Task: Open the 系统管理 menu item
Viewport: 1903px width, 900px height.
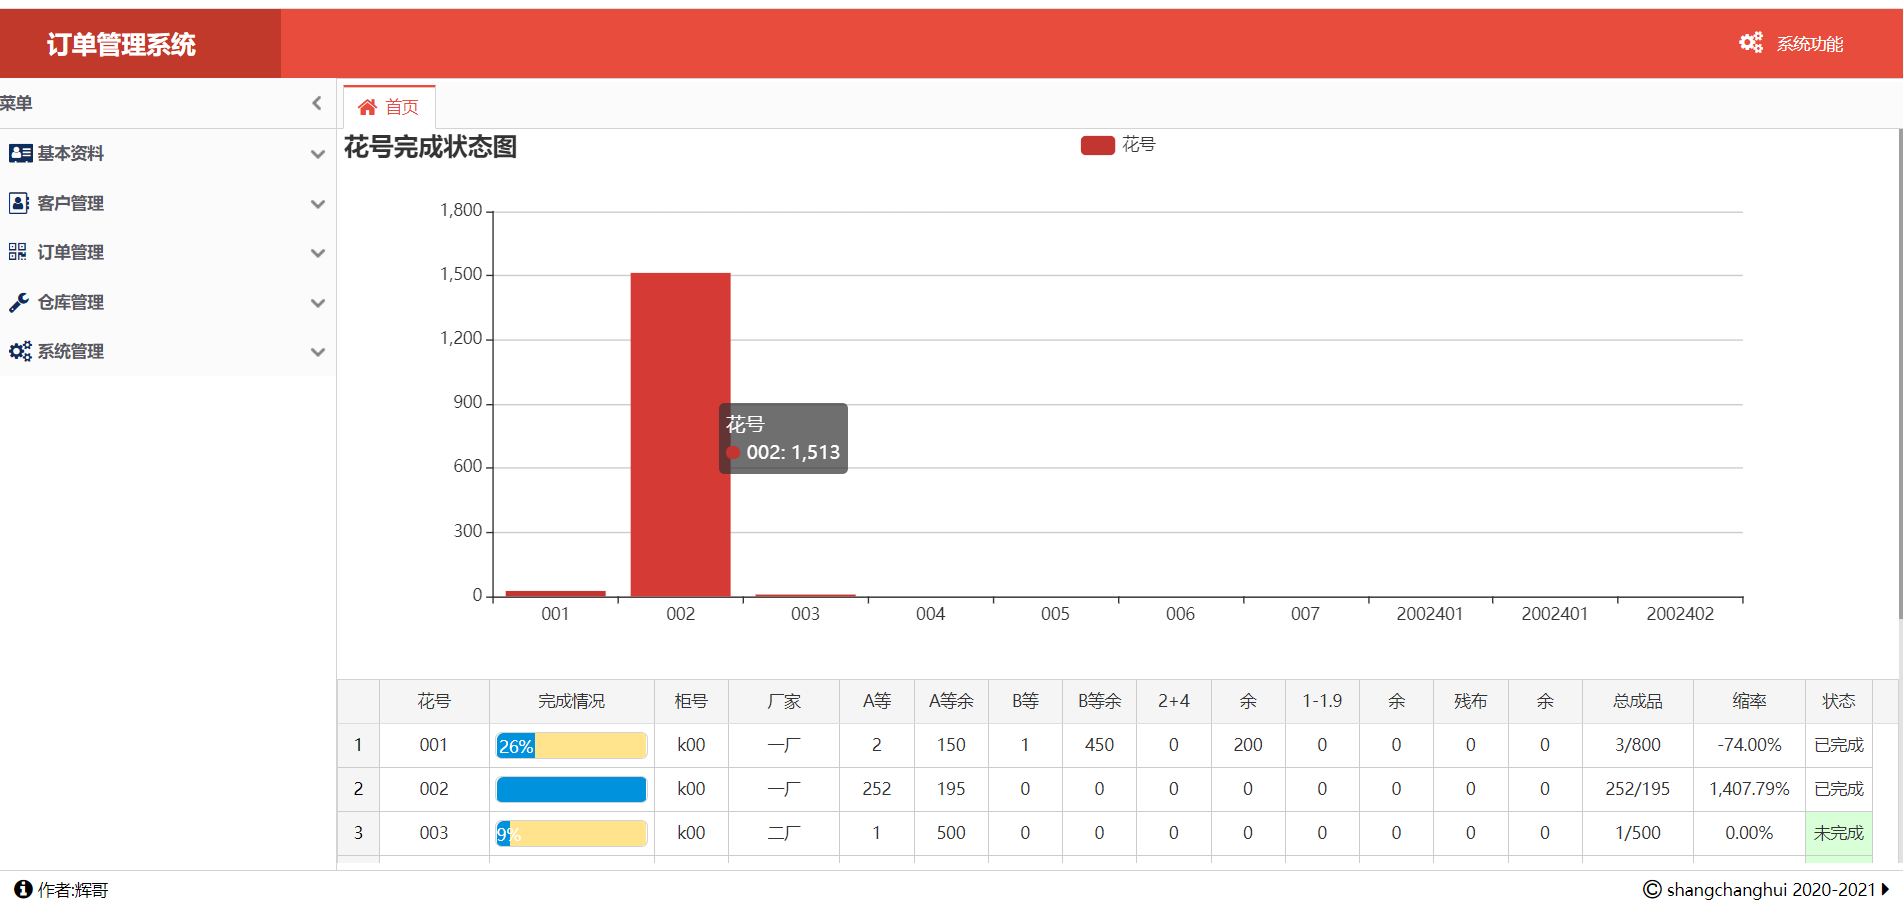Action: (x=168, y=351)
